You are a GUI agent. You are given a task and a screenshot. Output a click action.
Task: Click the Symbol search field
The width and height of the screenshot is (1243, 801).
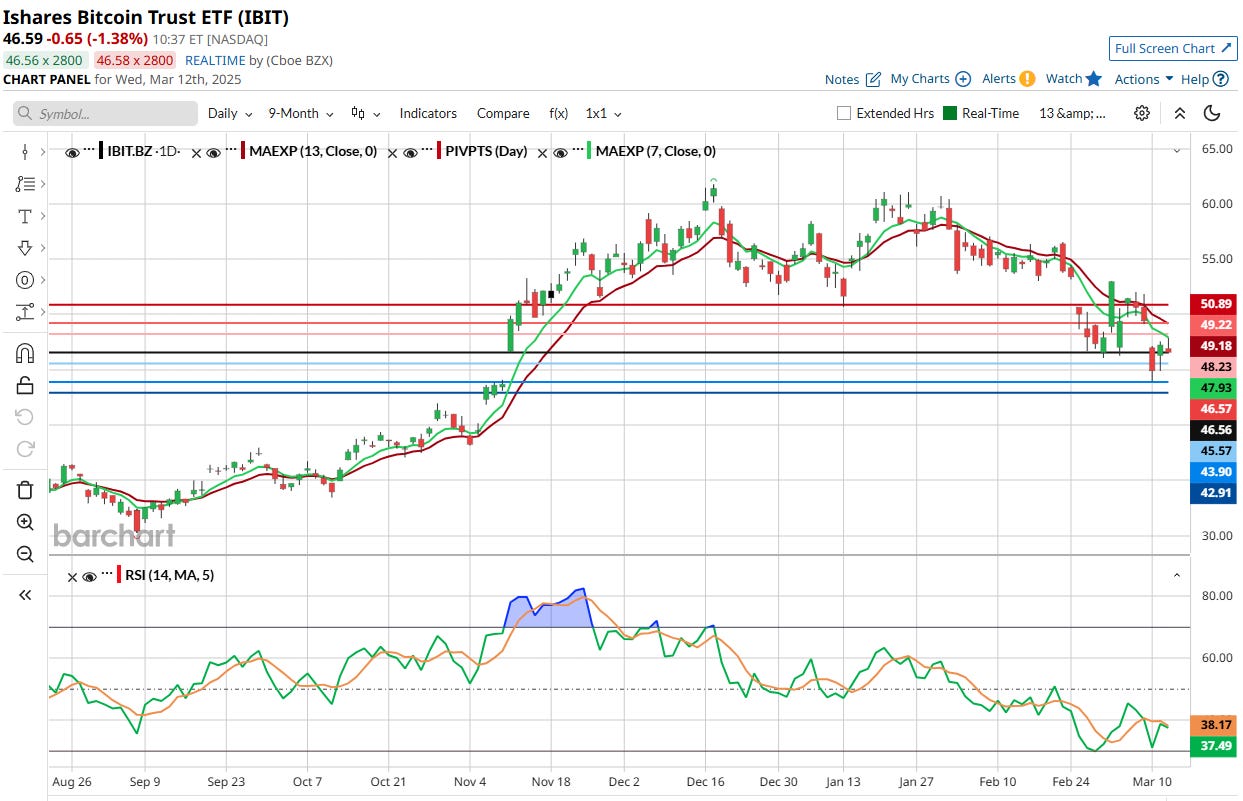(x=105, y=114)
